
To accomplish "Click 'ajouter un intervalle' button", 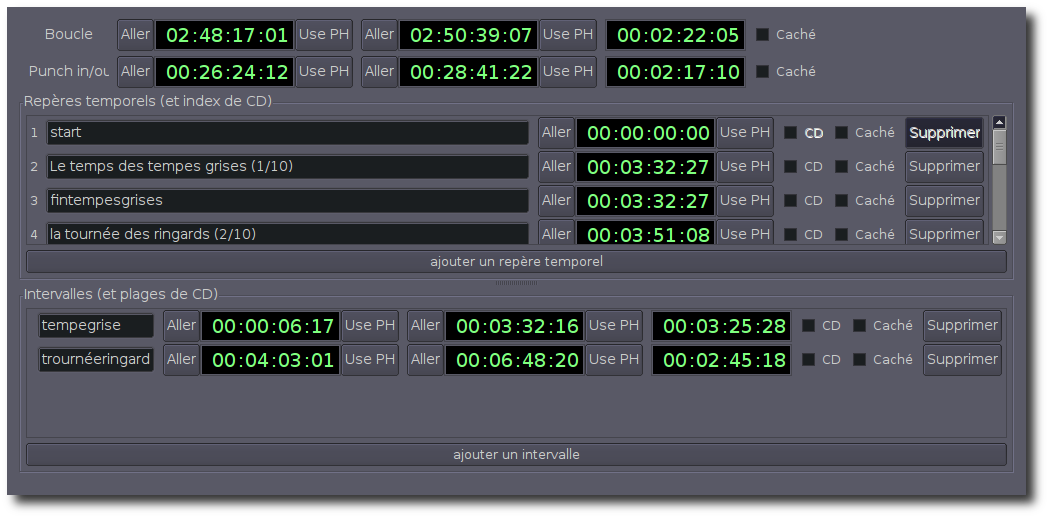I will pyautogui.click(x=516, y=455).
